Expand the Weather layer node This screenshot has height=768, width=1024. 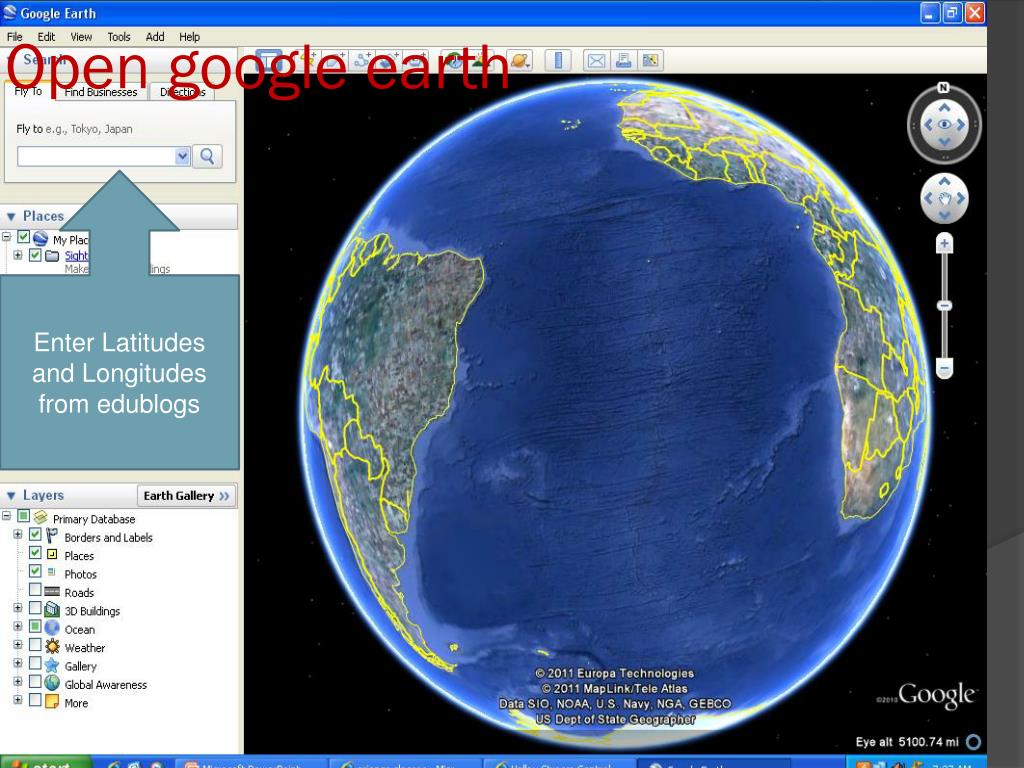click(x=18, y=645)
